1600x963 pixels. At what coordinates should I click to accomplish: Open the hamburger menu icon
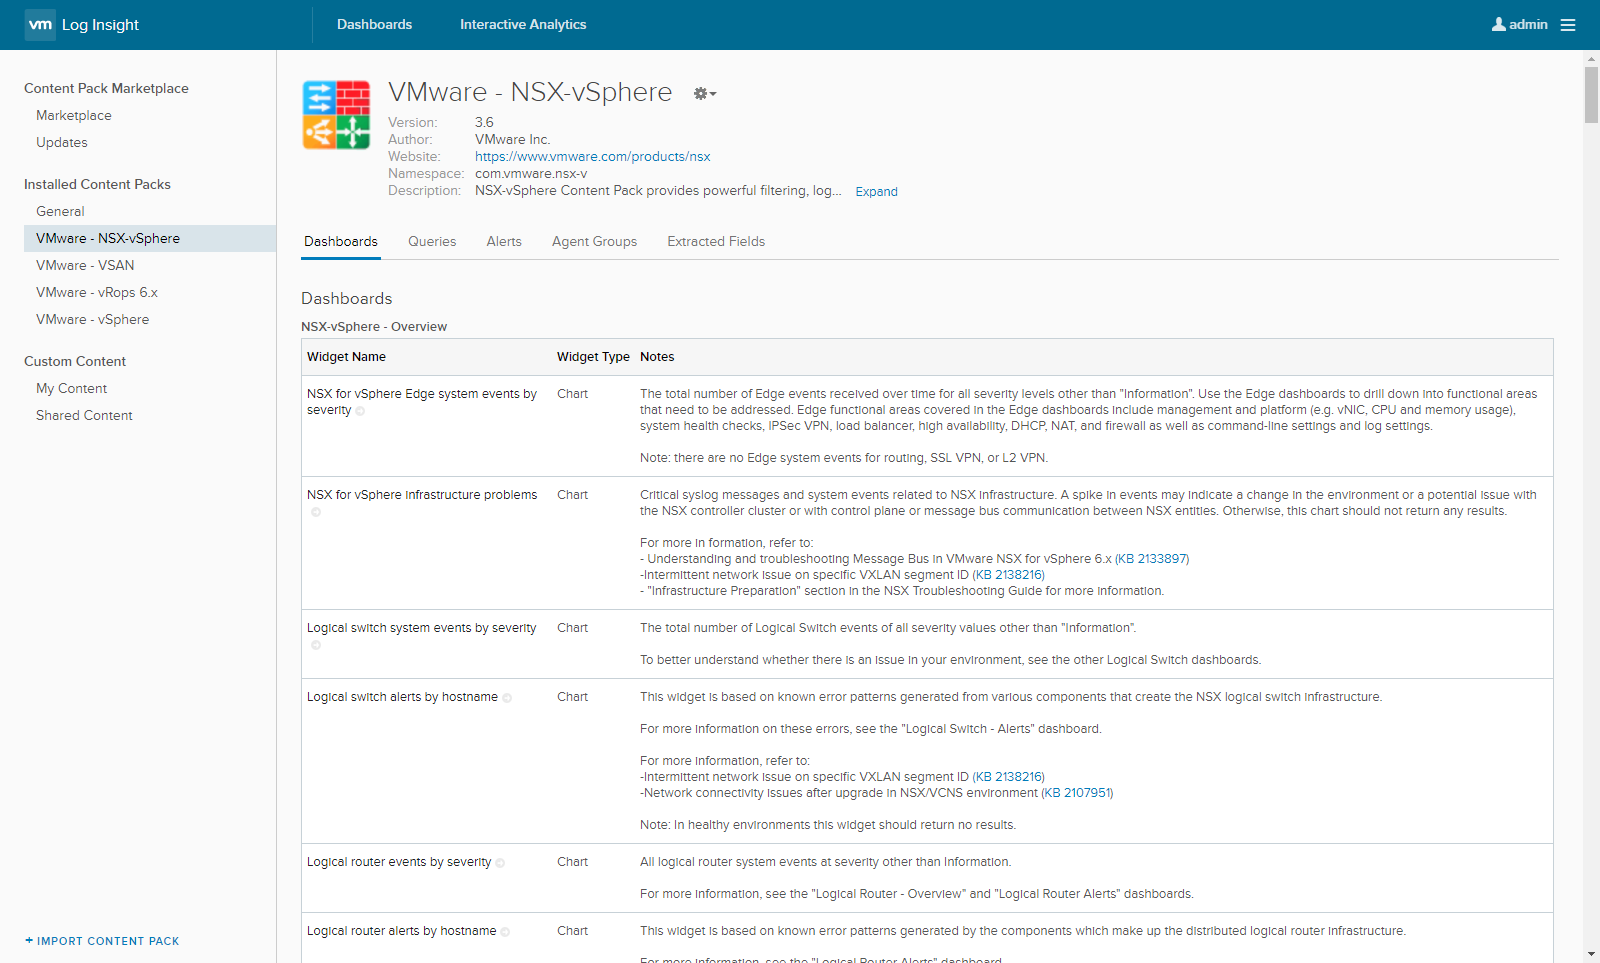tap(1568, 25)
